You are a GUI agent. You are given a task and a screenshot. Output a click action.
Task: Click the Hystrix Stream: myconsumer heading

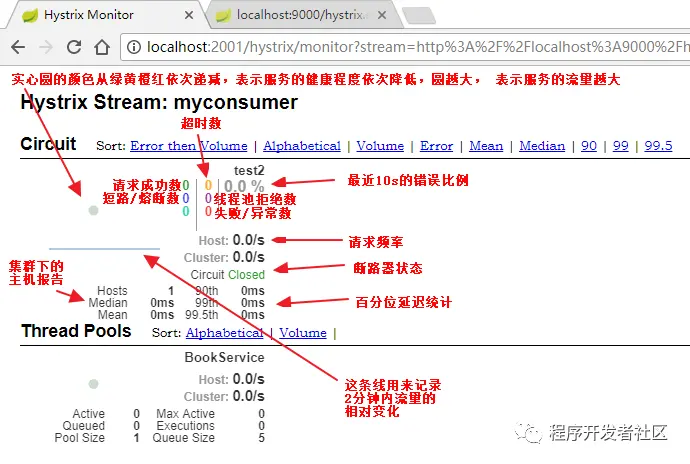pos(159,103)
